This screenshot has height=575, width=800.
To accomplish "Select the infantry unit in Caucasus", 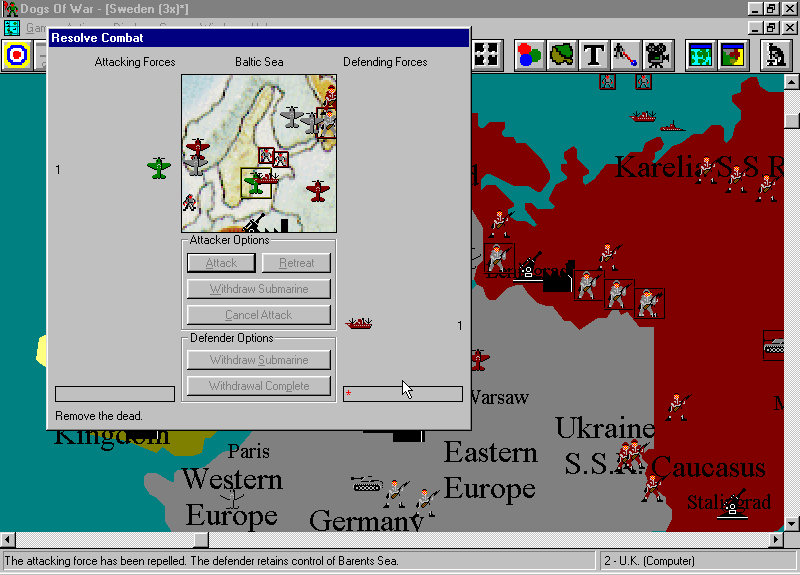I will [x=653, y=487].
